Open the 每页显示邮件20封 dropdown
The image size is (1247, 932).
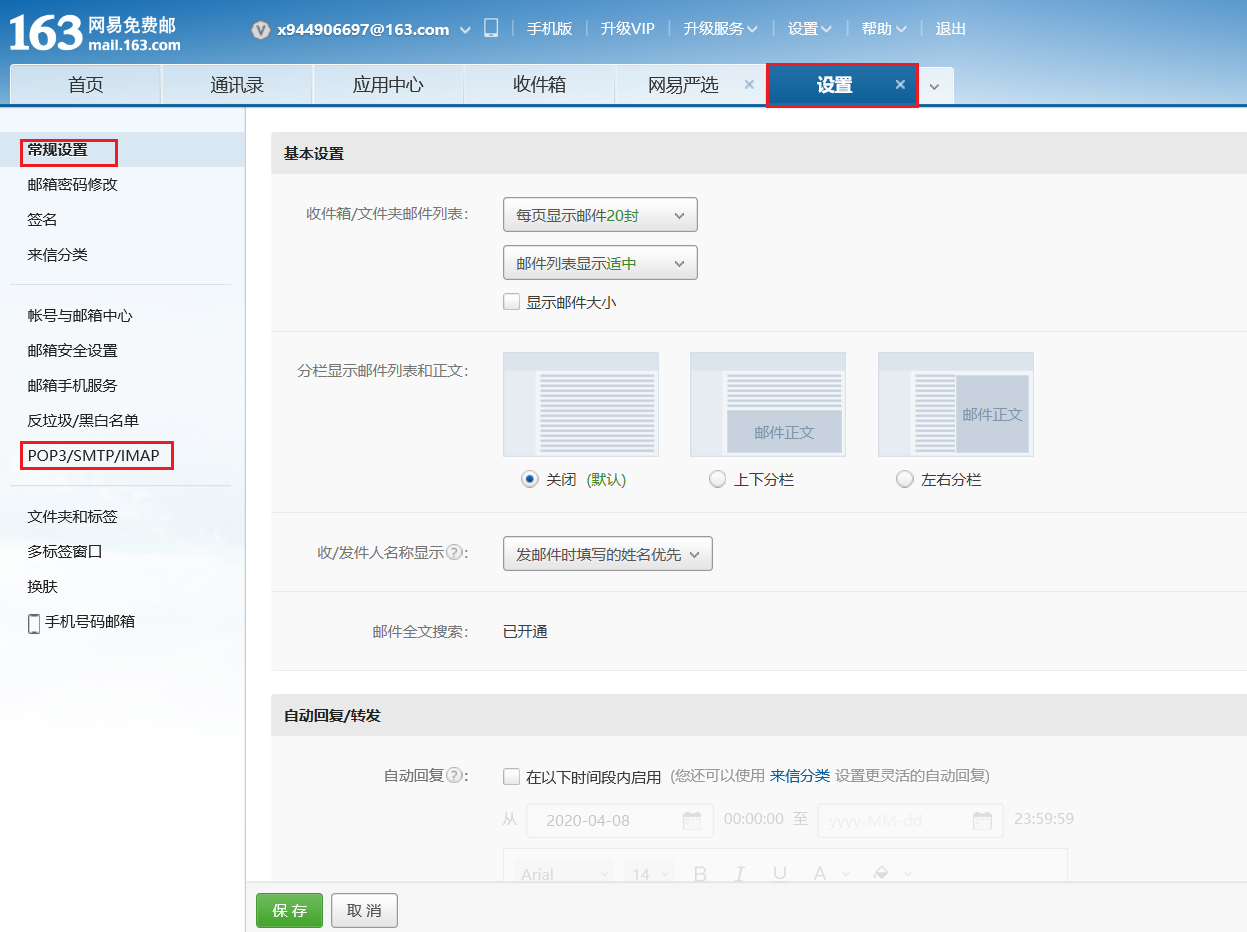click(x=600, y=215)
